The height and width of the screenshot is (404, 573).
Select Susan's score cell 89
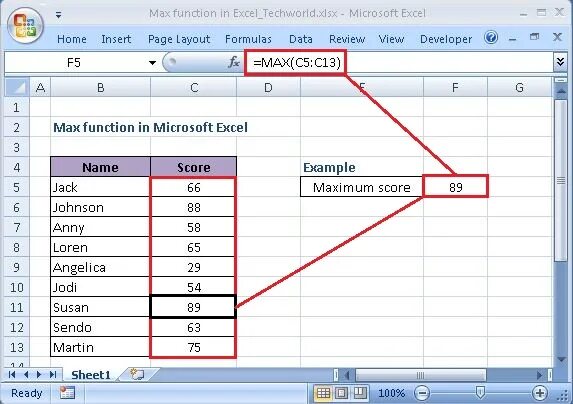[194, 307]
